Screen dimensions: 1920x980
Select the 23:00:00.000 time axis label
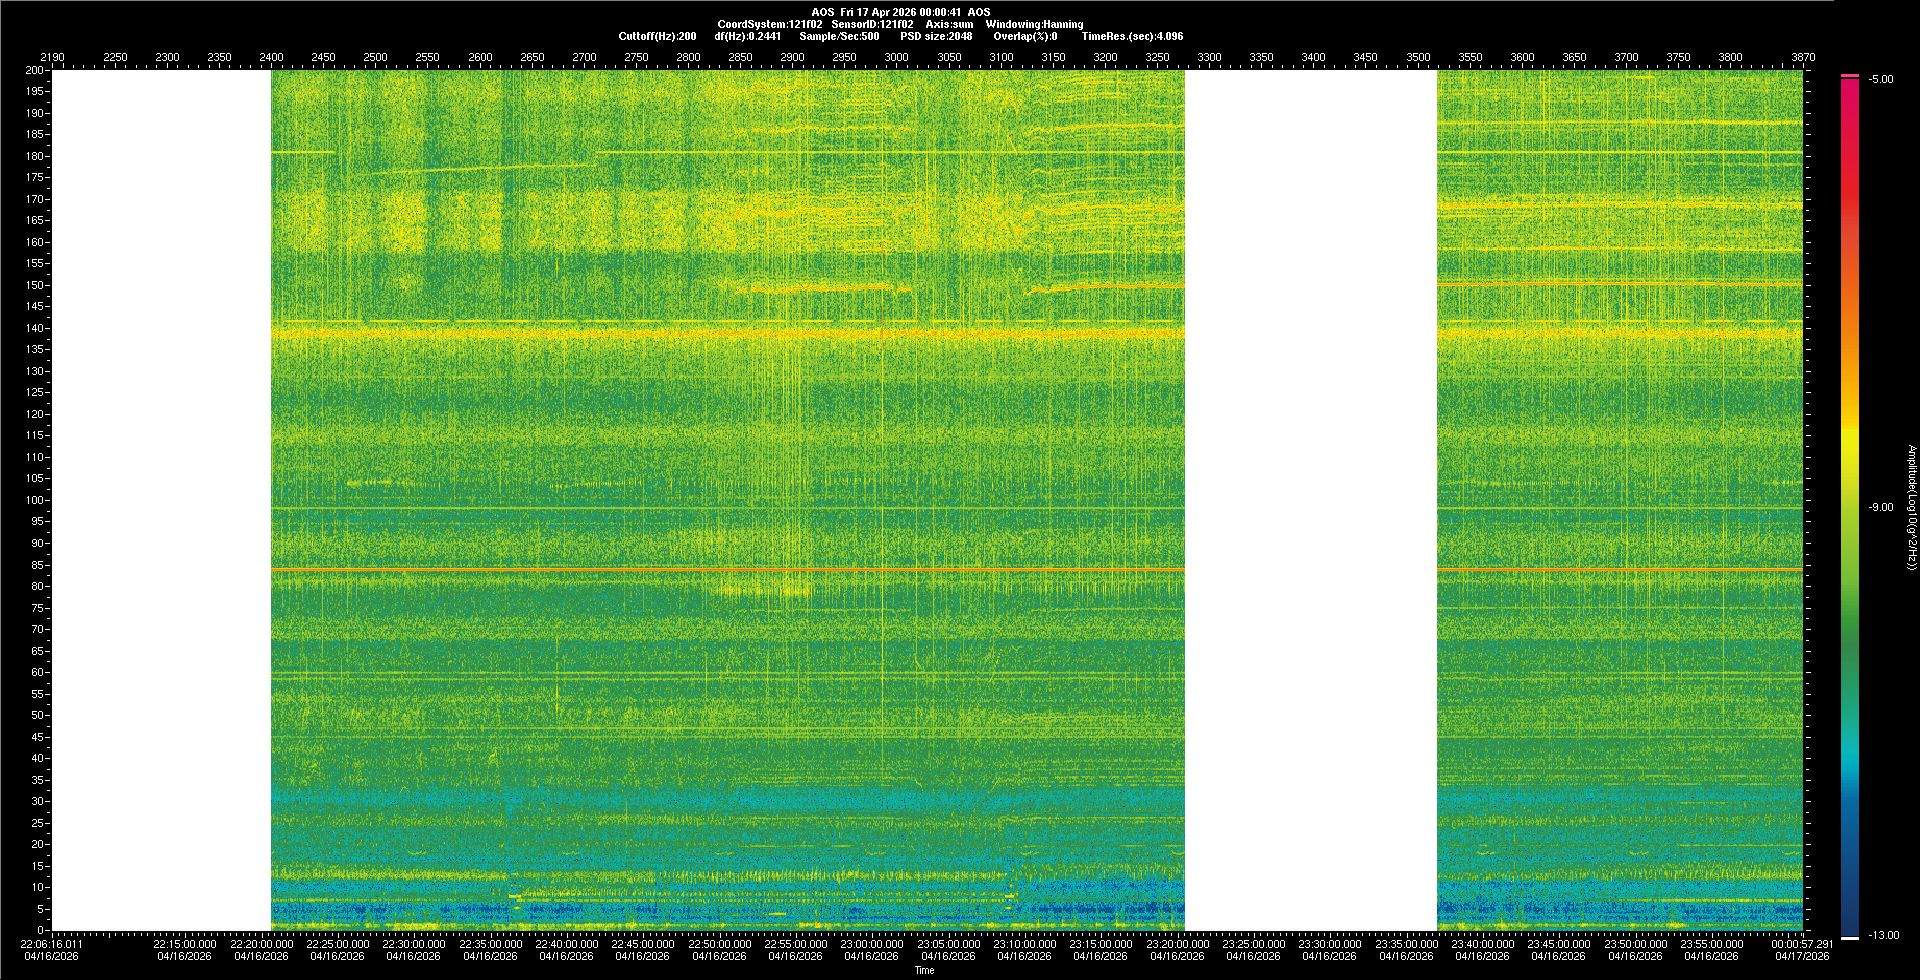point(871,944)
